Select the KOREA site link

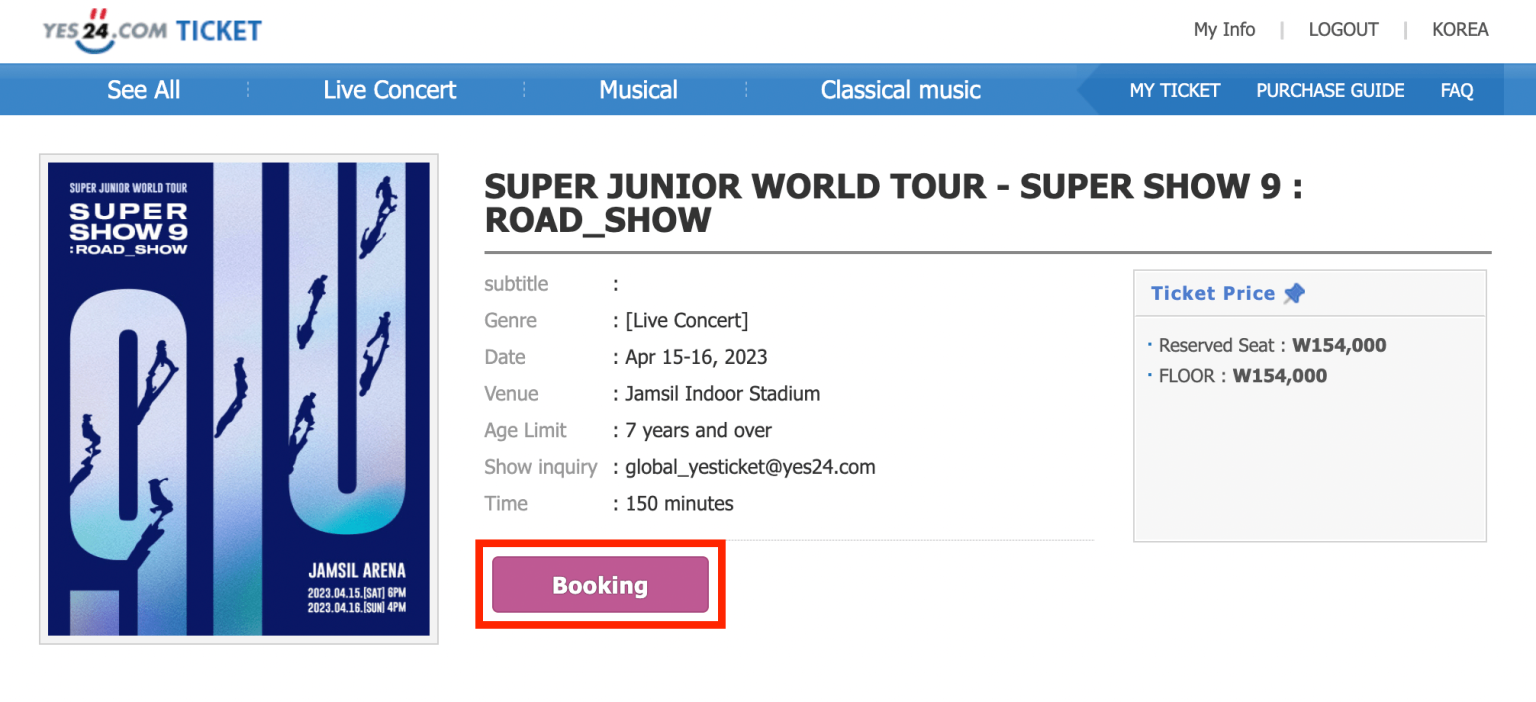point(1460,29)
